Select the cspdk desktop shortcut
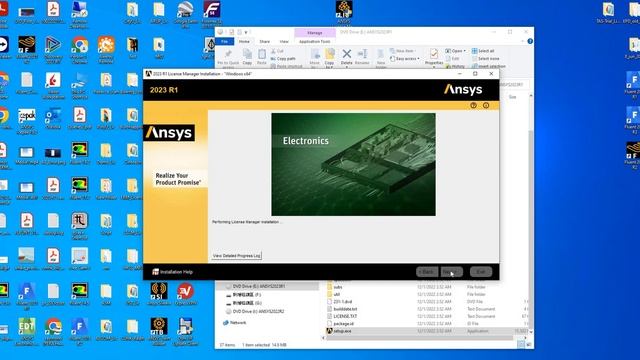 tap(27, 121)
